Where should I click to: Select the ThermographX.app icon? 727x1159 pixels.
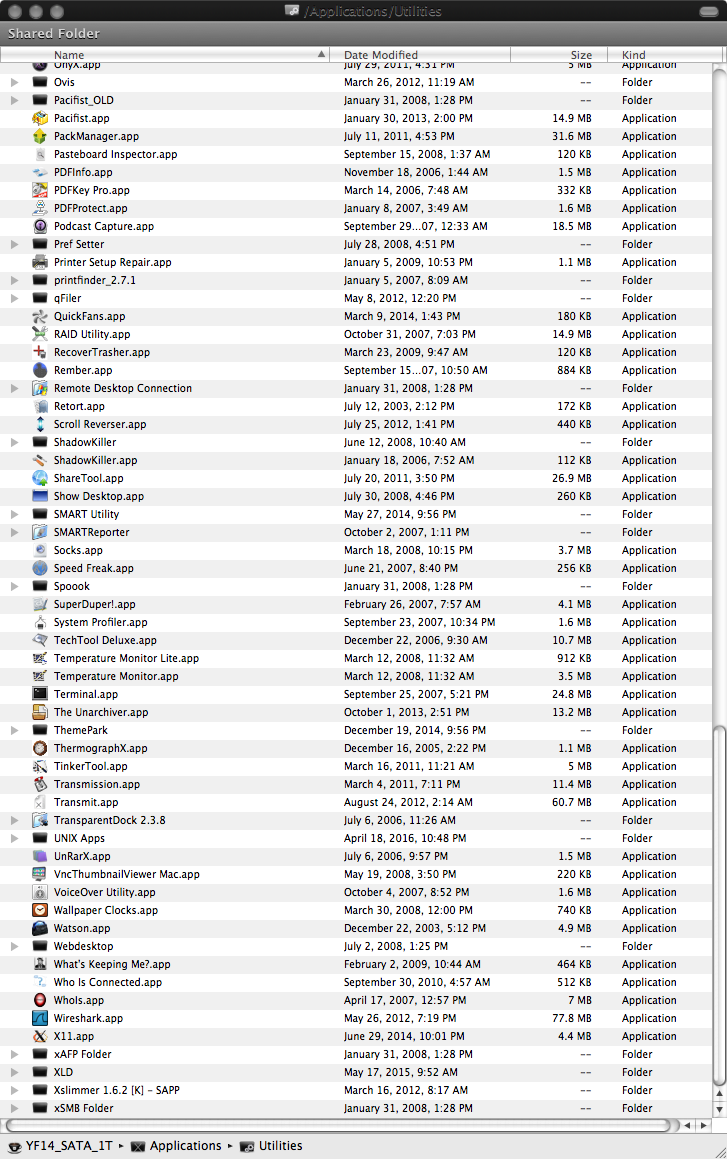coord(40,748)
